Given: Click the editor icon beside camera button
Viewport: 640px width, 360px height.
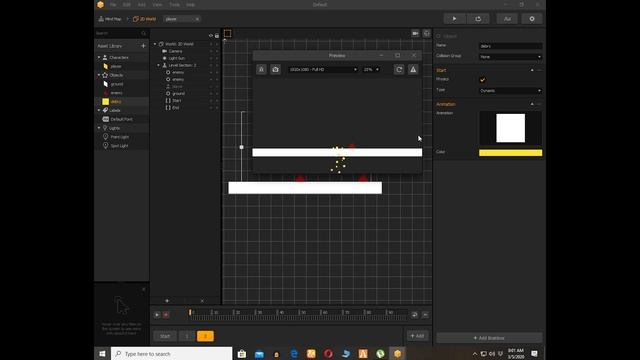Looking at the screenshot, I should click(x=427, y=33).
